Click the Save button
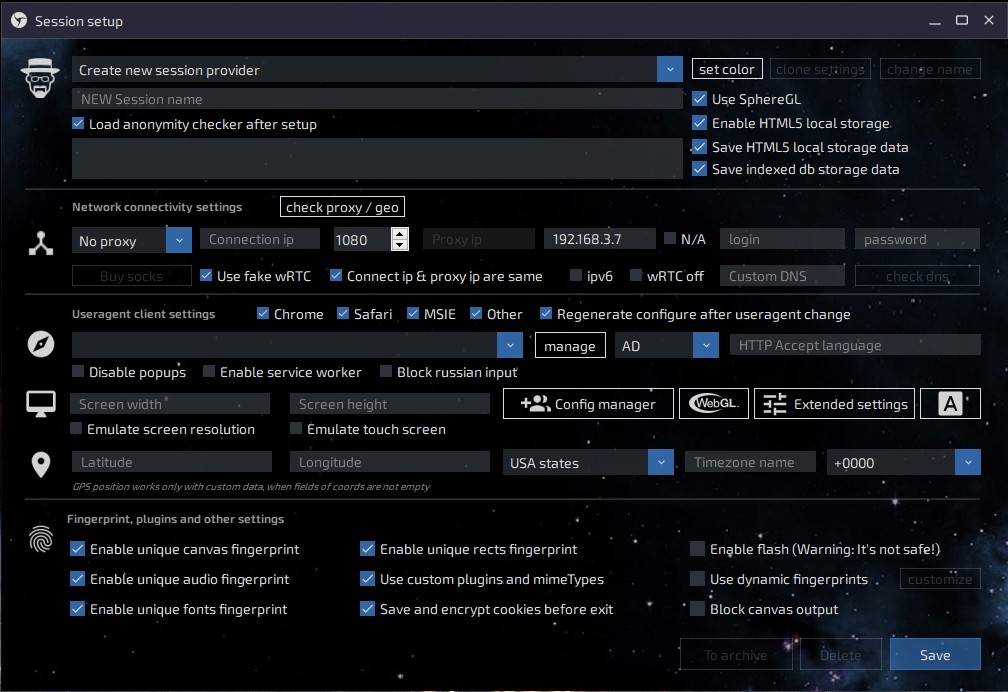1008x692 pixels. coord(935,655)
